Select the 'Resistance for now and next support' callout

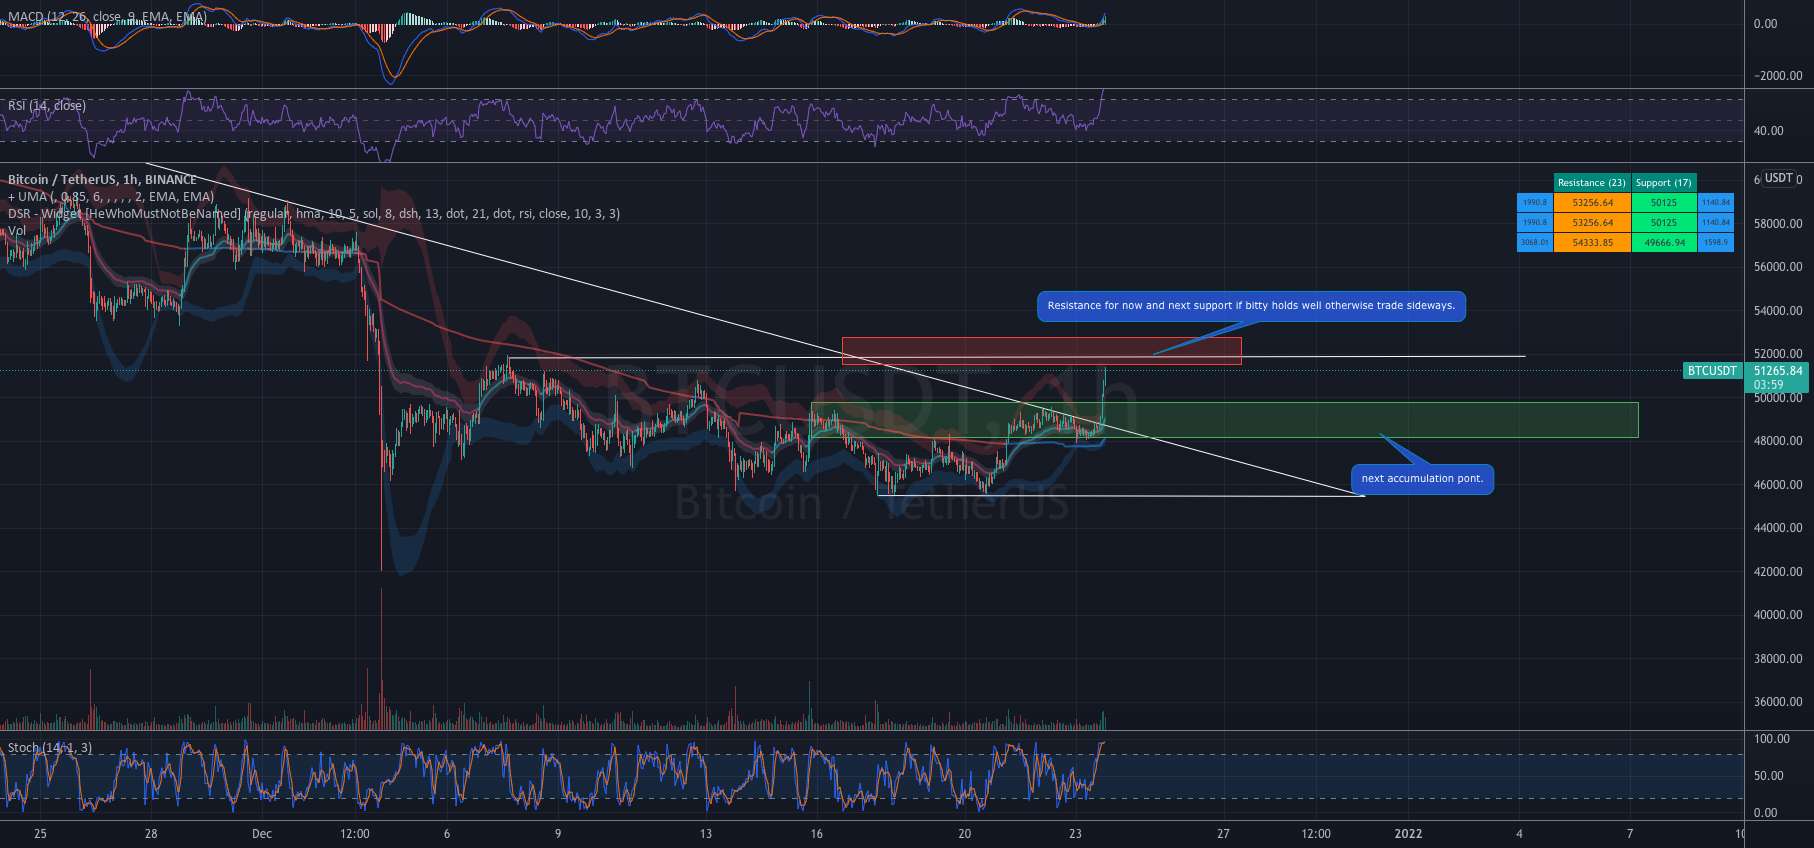coord(1251,306)
